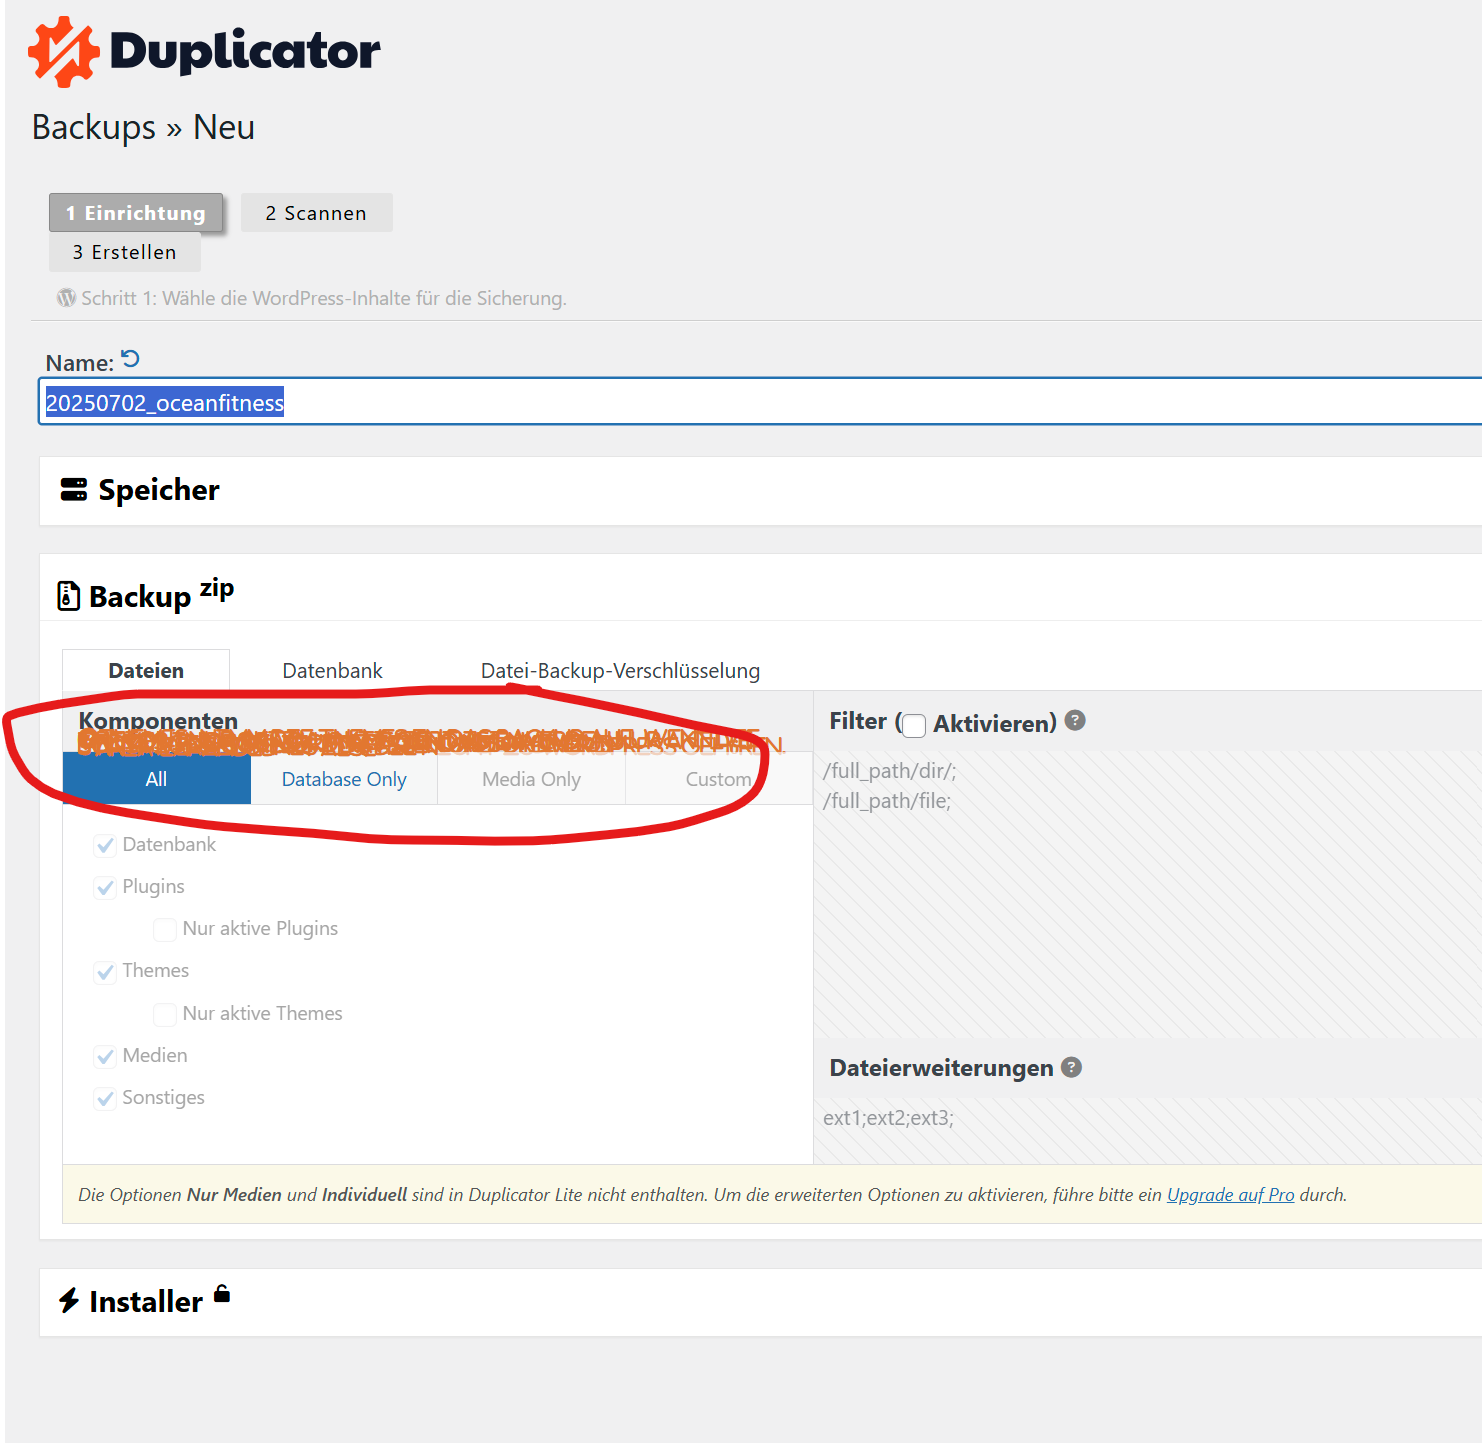Collapse the Backup section header
1482x1443 pixels.
760,588
